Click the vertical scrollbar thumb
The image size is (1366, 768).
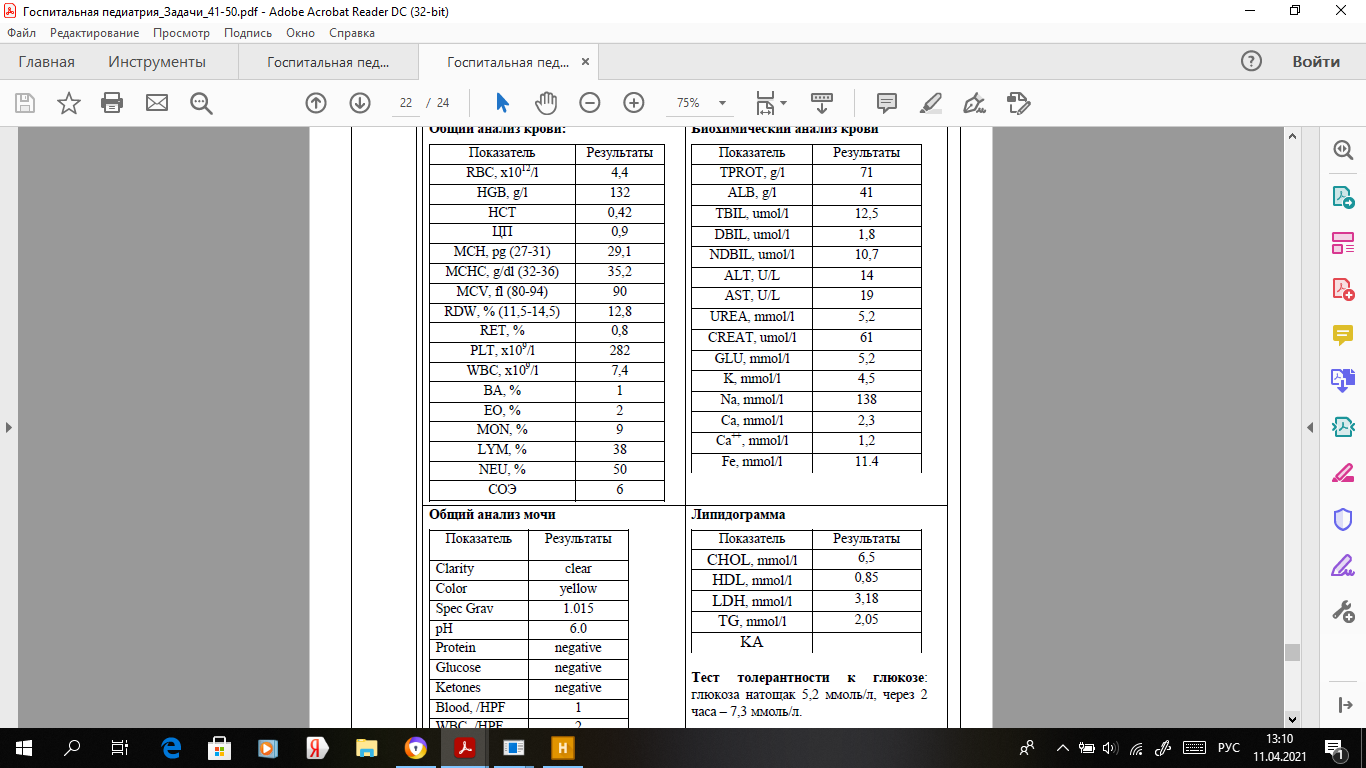[x=1292, y=652]
